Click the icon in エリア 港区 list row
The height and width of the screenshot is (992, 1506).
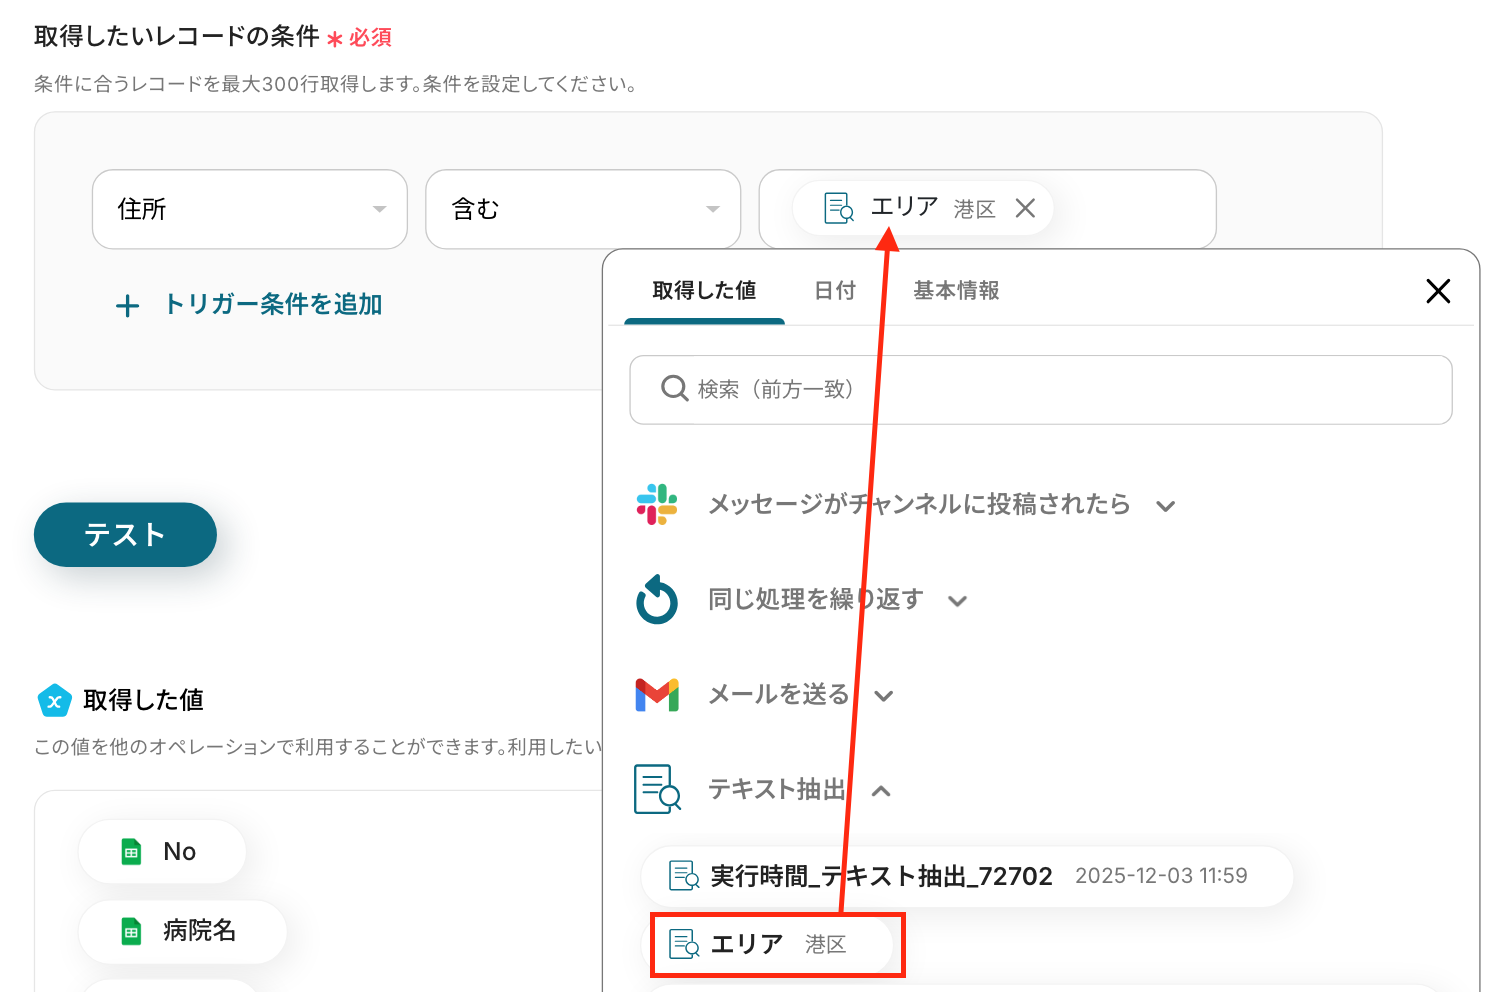pyautogui.click(x=684, y=944)
